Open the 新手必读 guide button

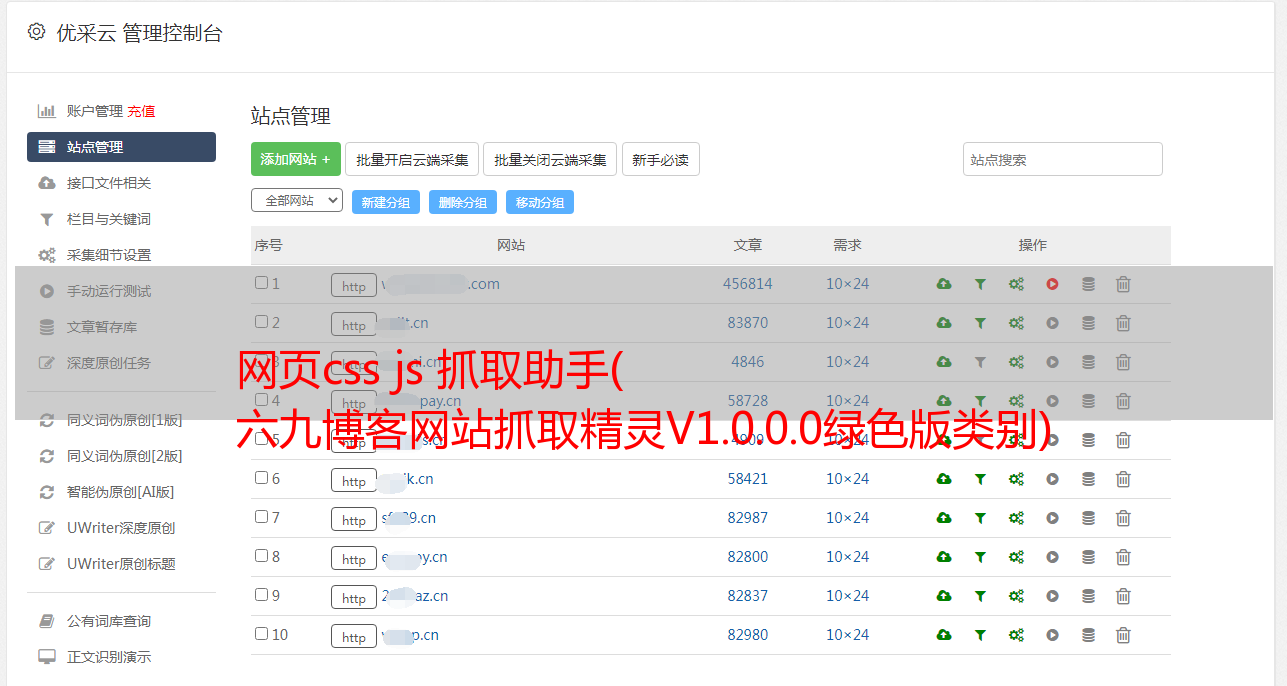[661, 159]
